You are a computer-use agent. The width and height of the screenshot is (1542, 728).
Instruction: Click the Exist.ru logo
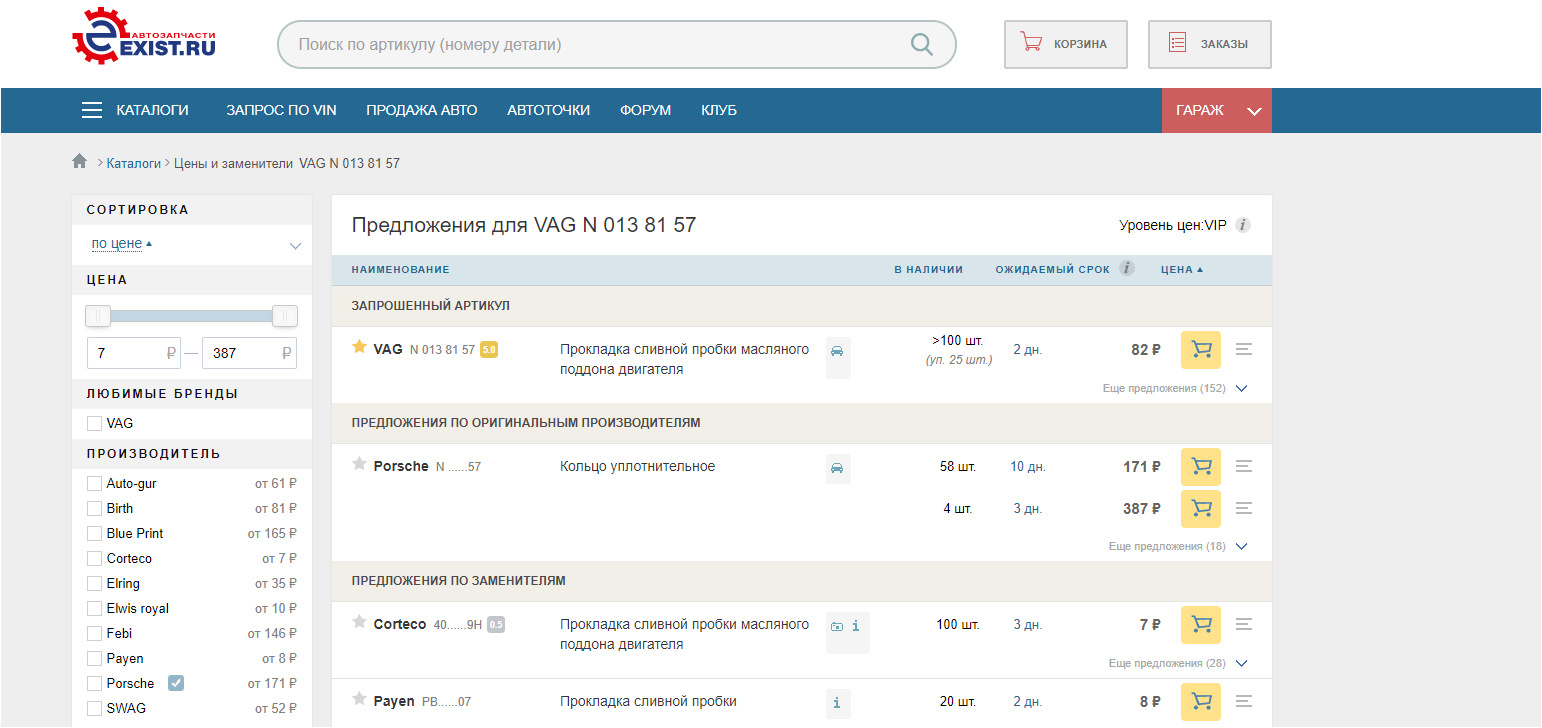coord(144,36)
